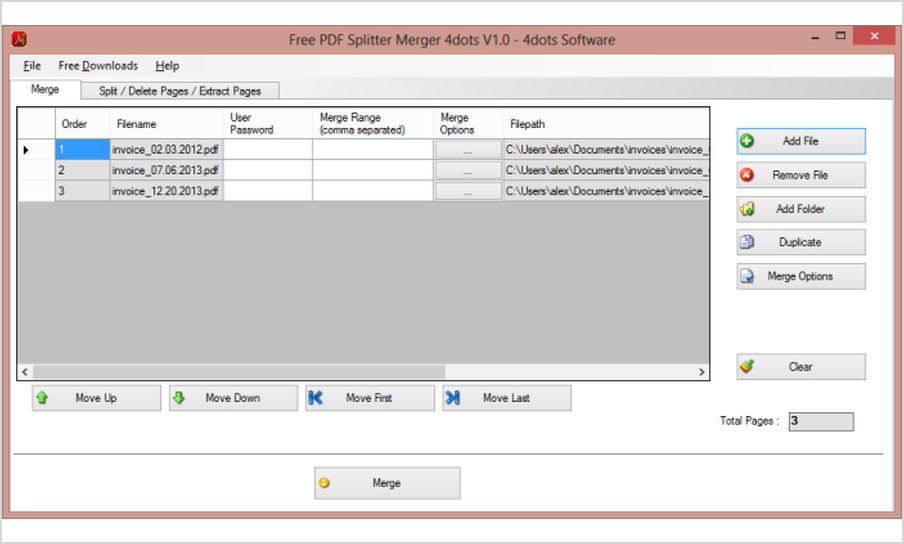Select the filename invoice_12.20.2013.pdf cell
The image size is (904, 544).
tap(167, 191)
